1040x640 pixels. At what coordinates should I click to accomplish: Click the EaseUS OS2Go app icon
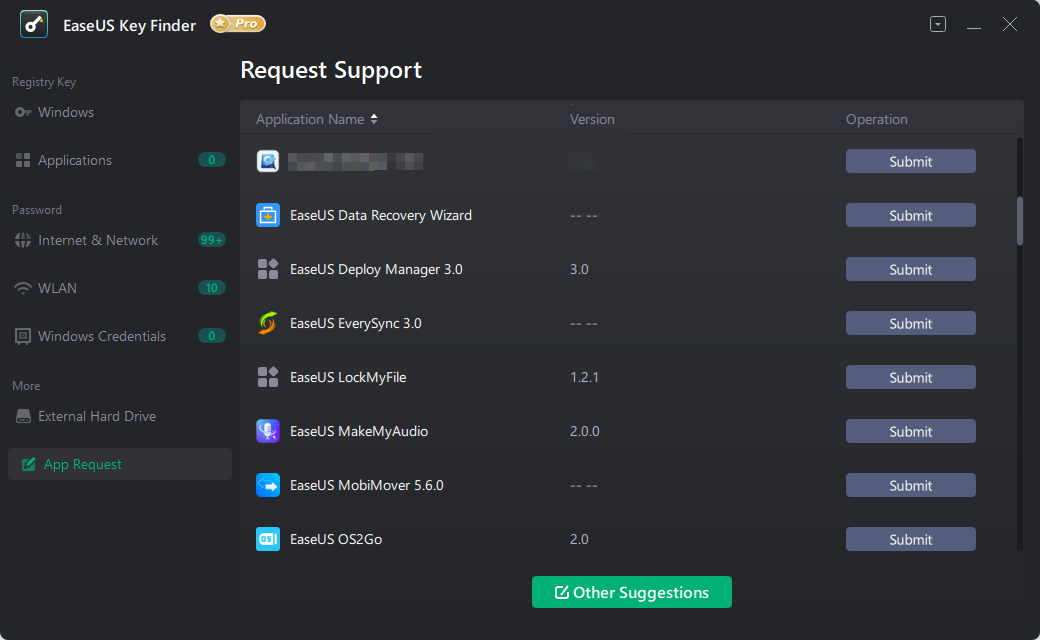(268, 539)
